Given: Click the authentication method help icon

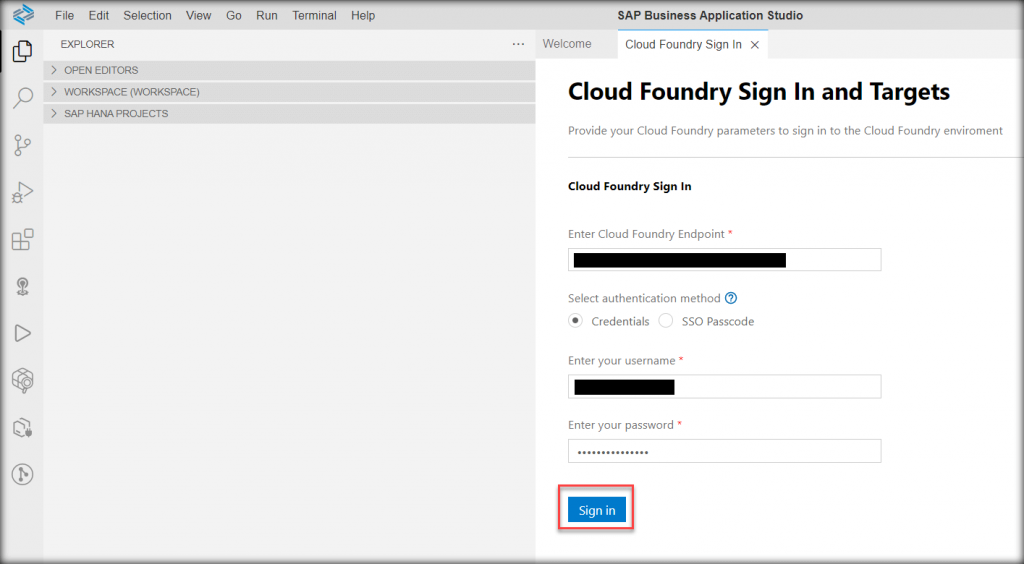Looking at the screenshot, I should click(731, 298).
